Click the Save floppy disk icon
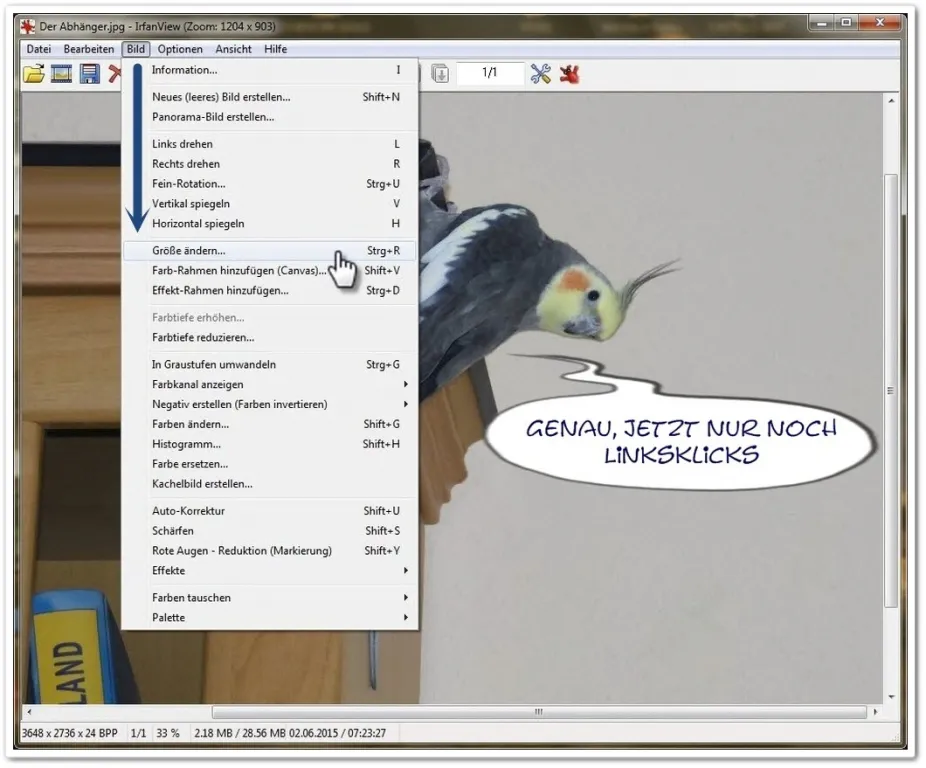The width and height of the screenshot is (926, 768). point(89,74)
